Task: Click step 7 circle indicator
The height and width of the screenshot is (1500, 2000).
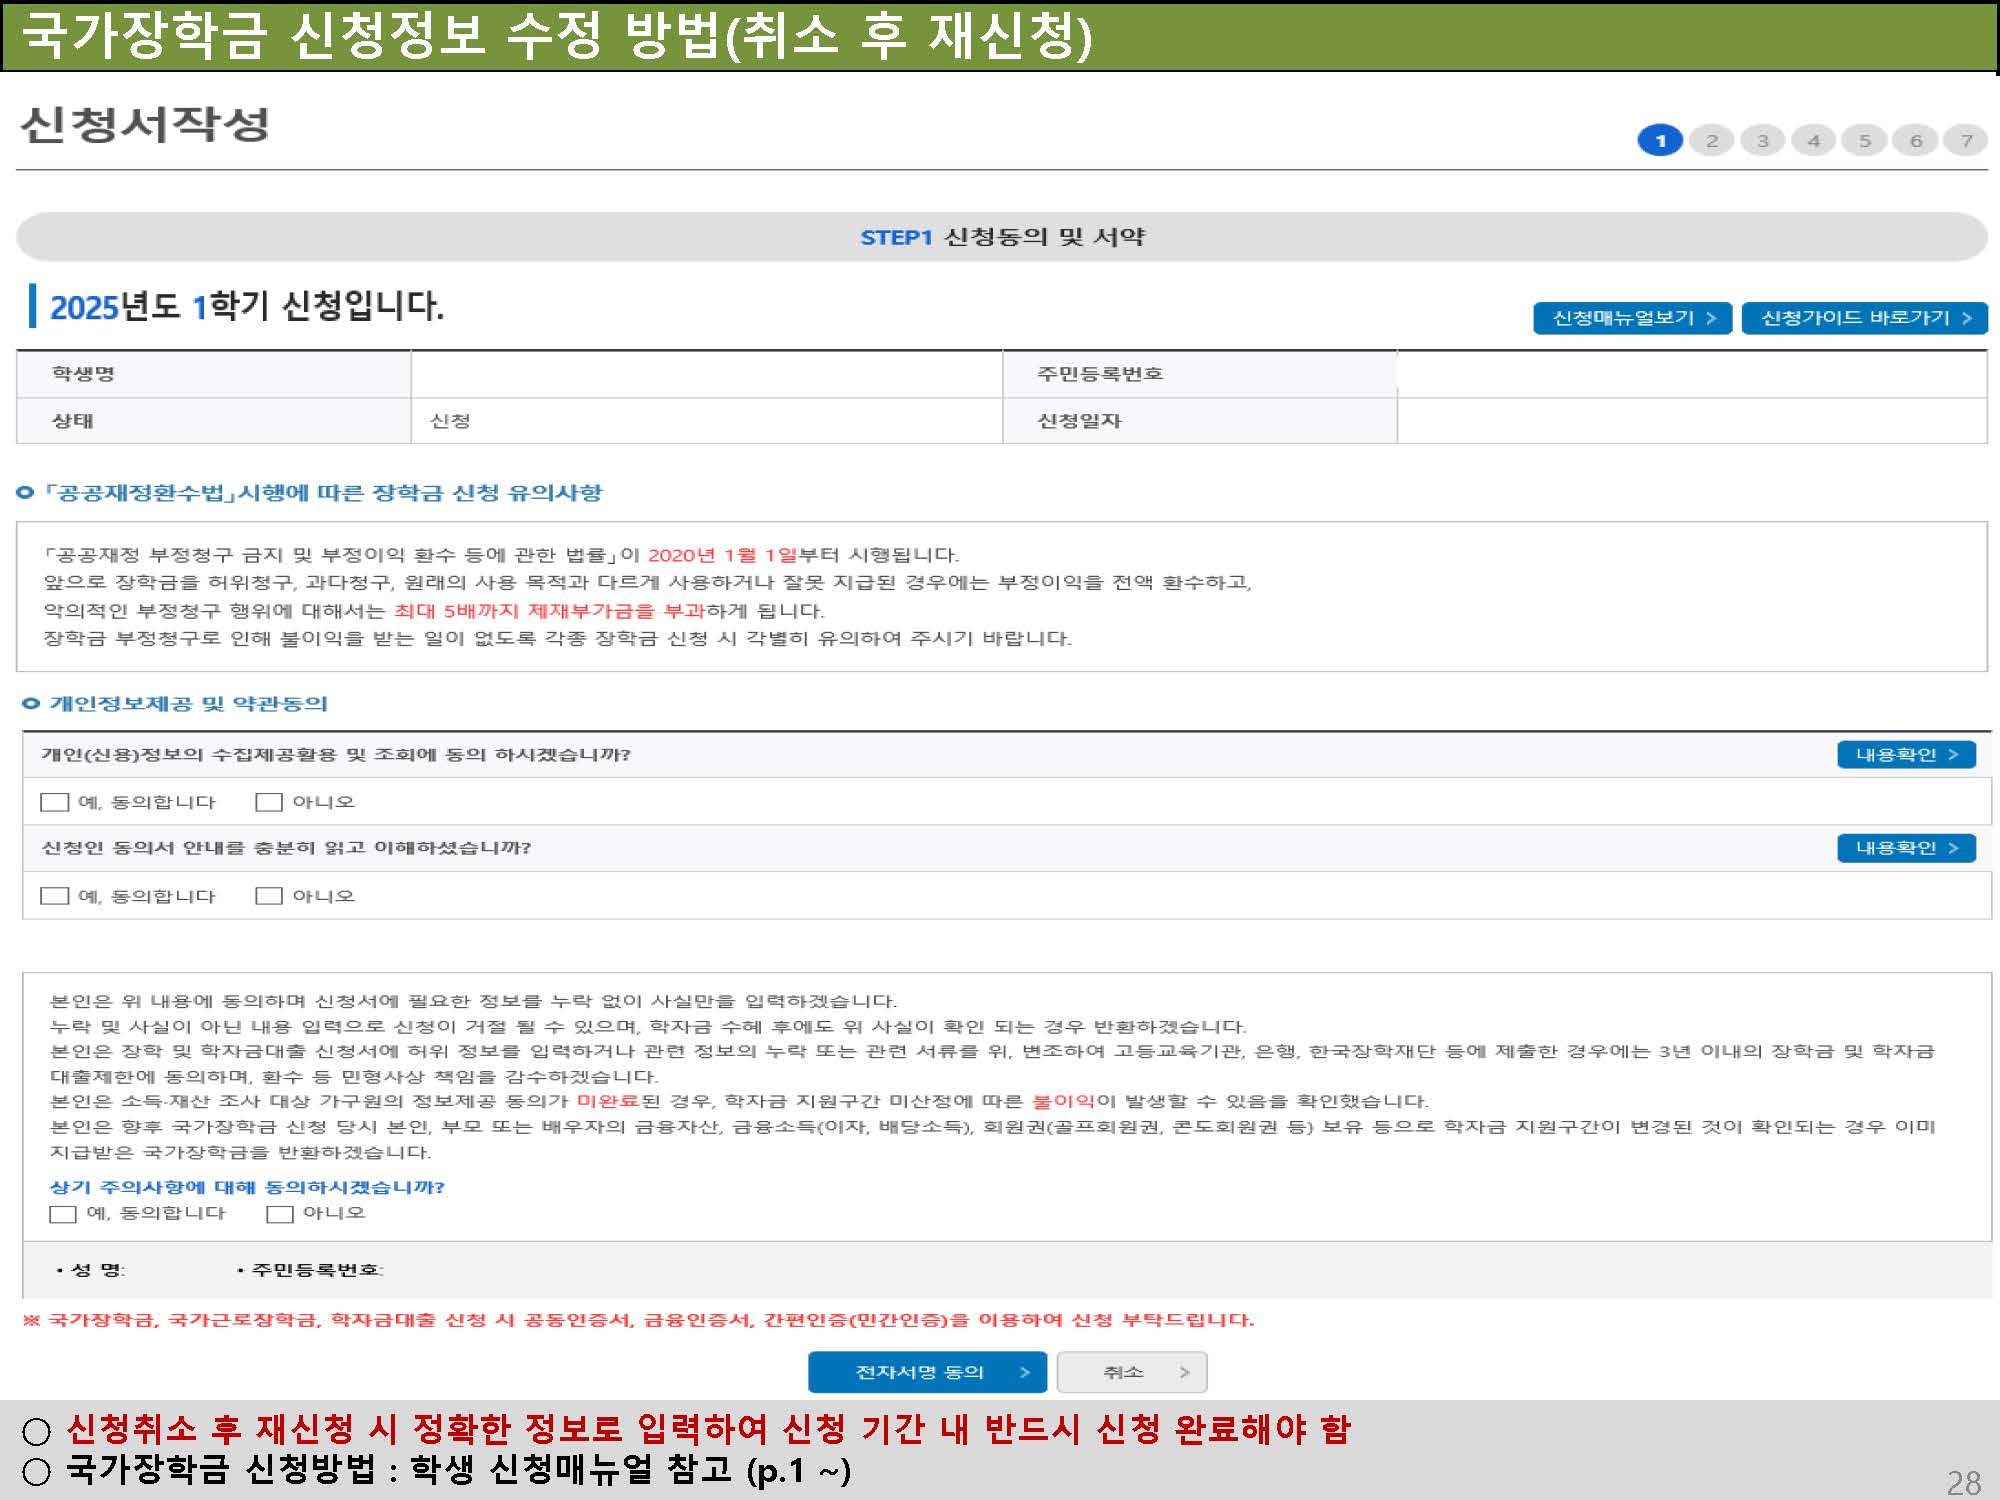Action: click(x=1966, y=140)
